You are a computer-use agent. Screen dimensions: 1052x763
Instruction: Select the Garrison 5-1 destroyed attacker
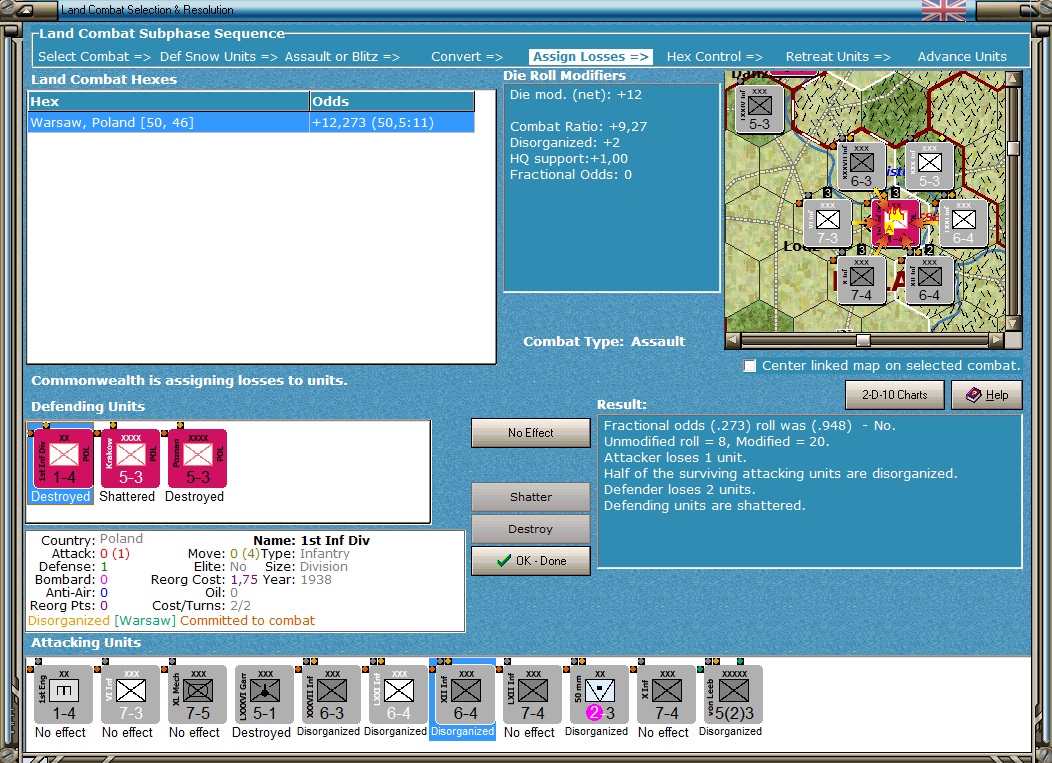tap(264, 695)
